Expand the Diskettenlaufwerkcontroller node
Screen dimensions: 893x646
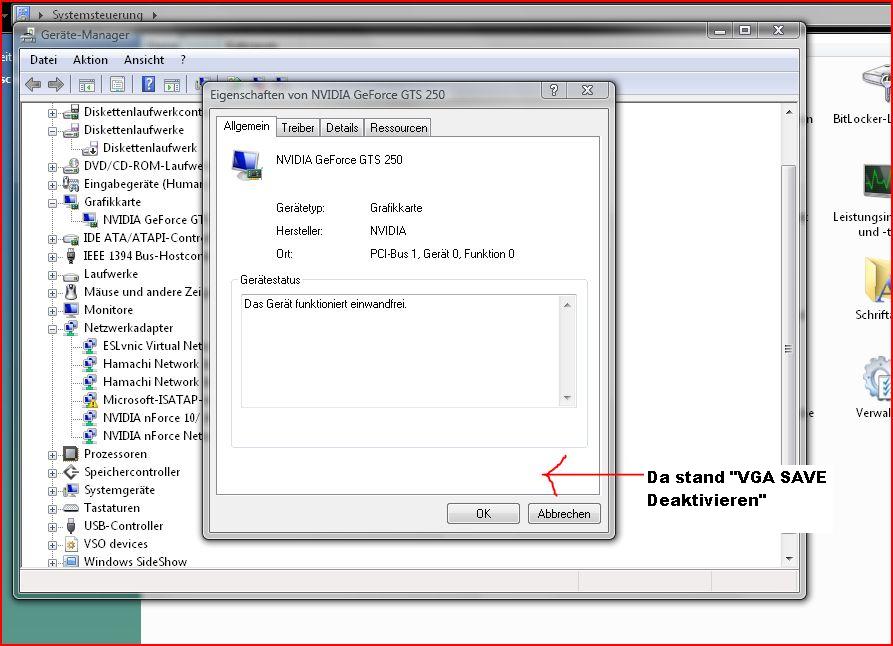pos(52,113)
